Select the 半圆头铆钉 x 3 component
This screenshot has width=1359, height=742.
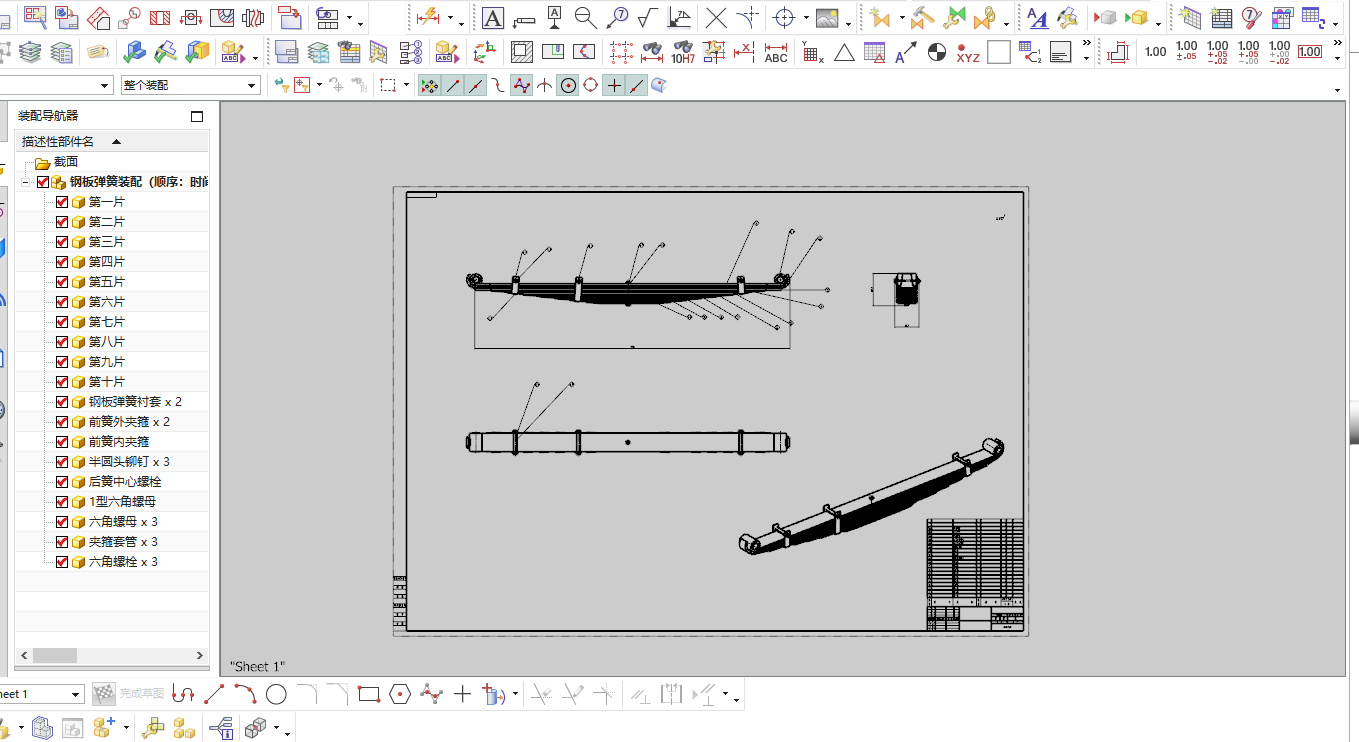[129, 462]
